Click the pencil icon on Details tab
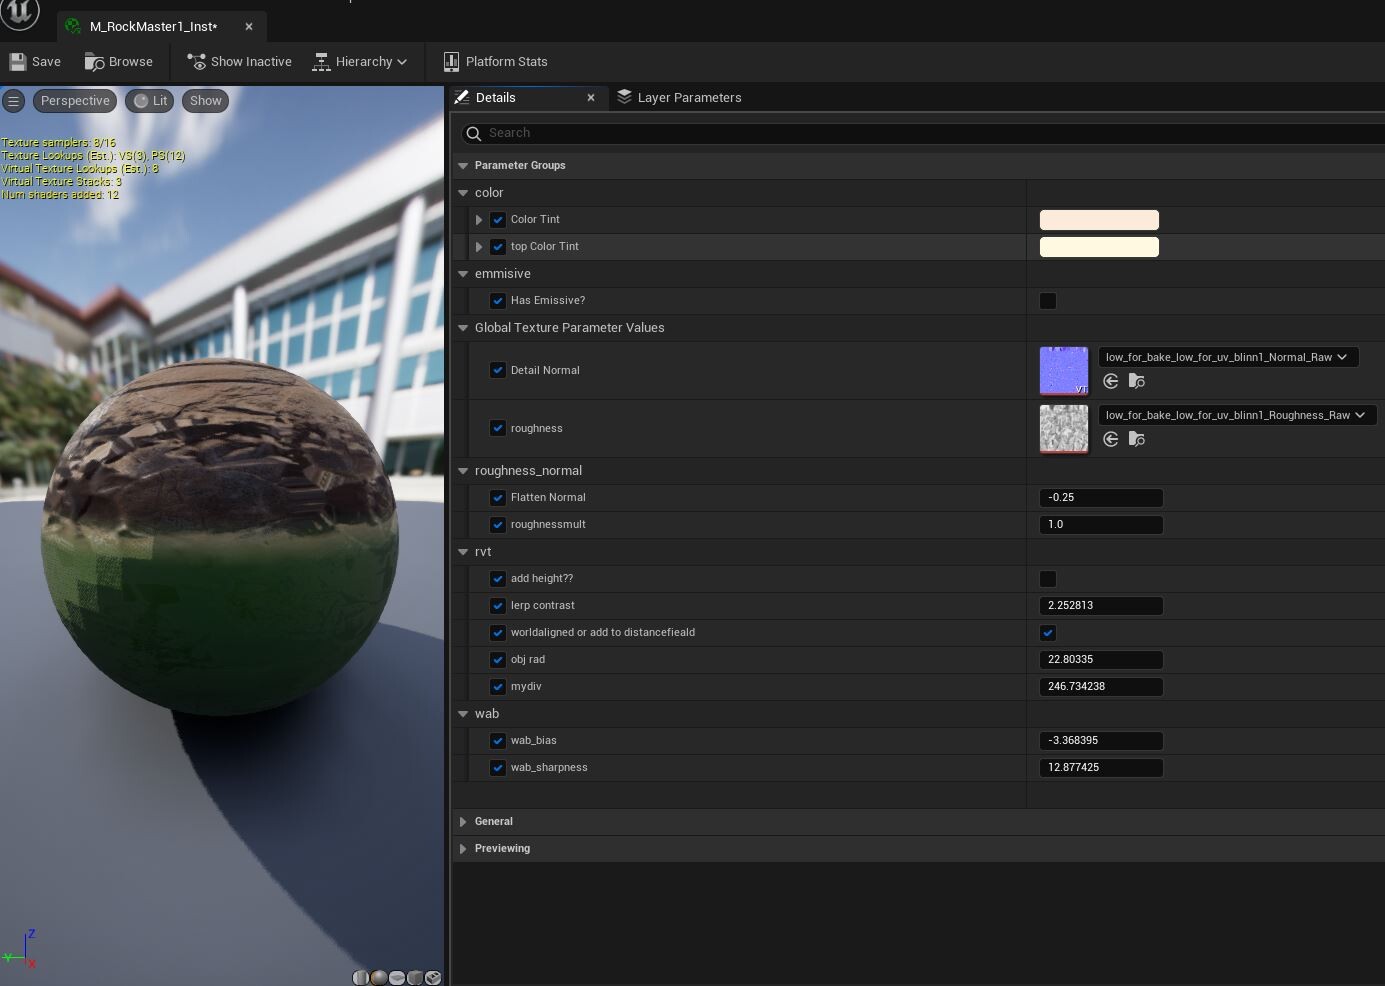The height and width of the screenshot is (986, 1385). point(461,97)
